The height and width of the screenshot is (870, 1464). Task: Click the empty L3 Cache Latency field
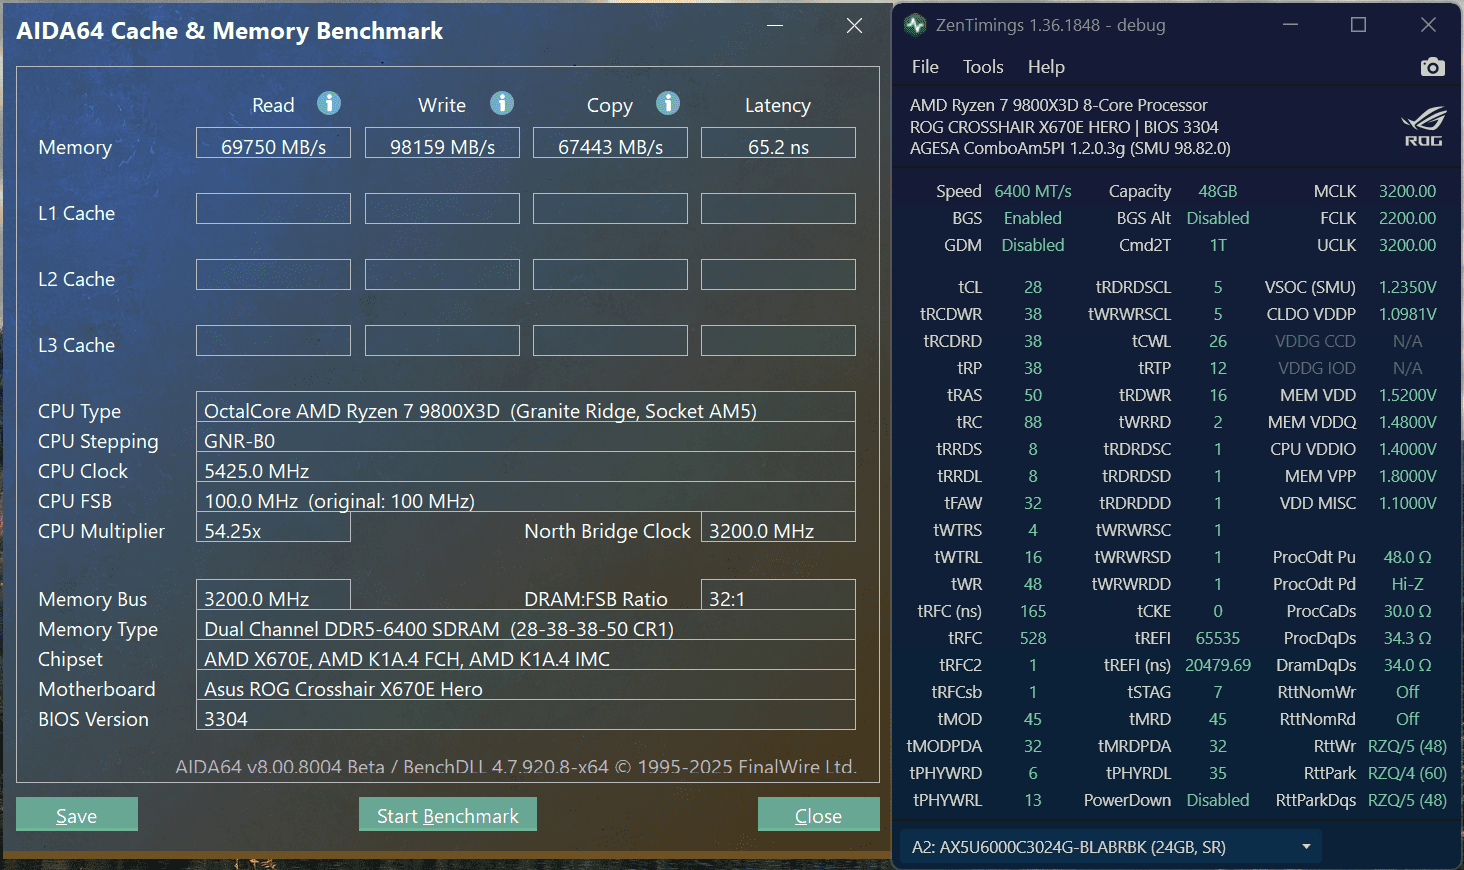pos(778,340)
